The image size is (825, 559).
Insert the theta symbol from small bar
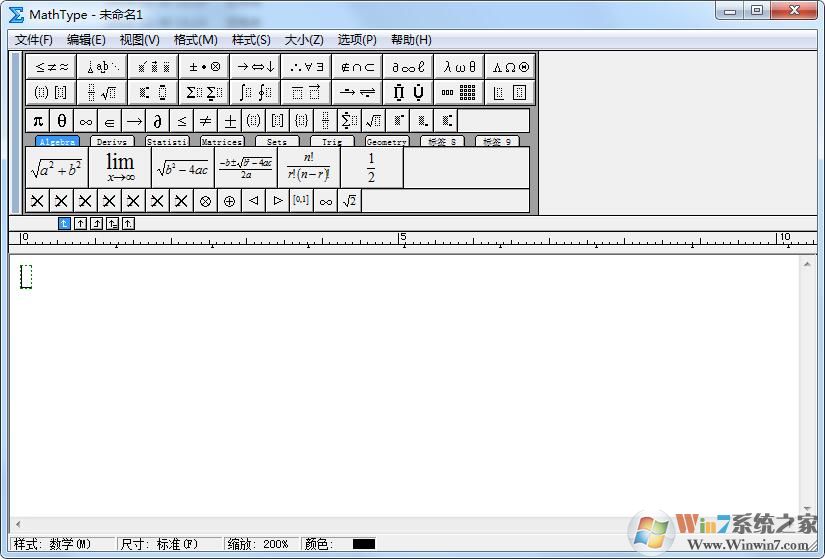point(62,121)
